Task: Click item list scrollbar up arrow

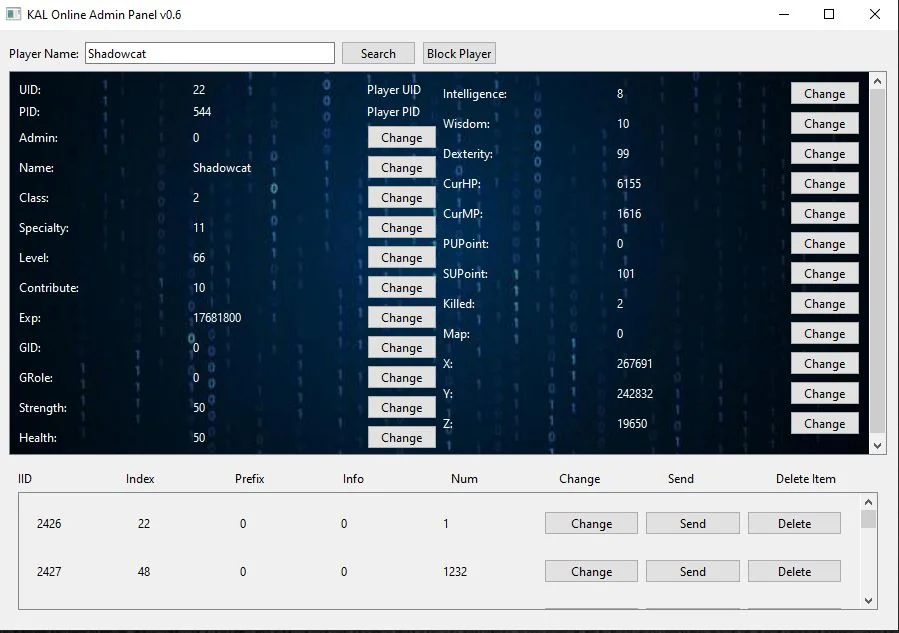Action: 869,502
